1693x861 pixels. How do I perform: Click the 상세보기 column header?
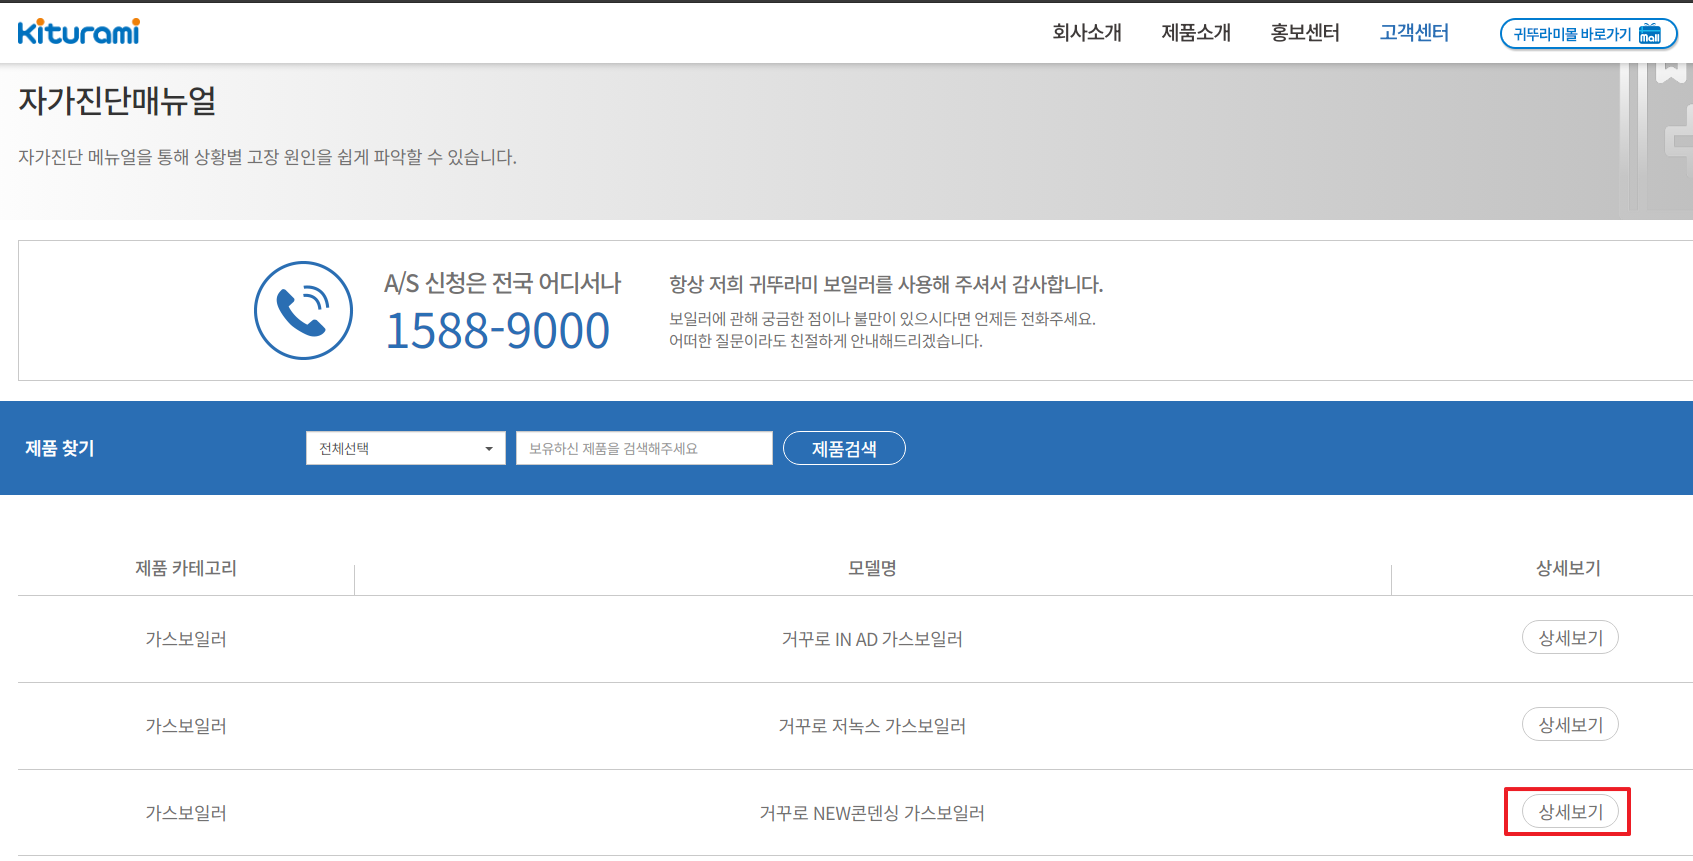pos(1568,568)
